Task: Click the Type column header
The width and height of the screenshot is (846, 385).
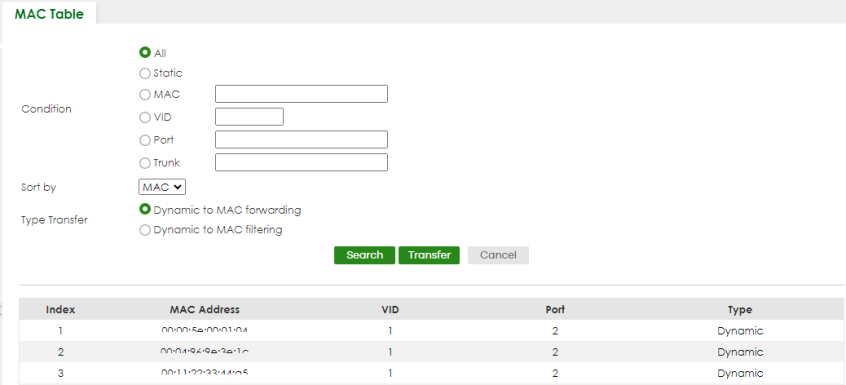Action: [740, 310]
